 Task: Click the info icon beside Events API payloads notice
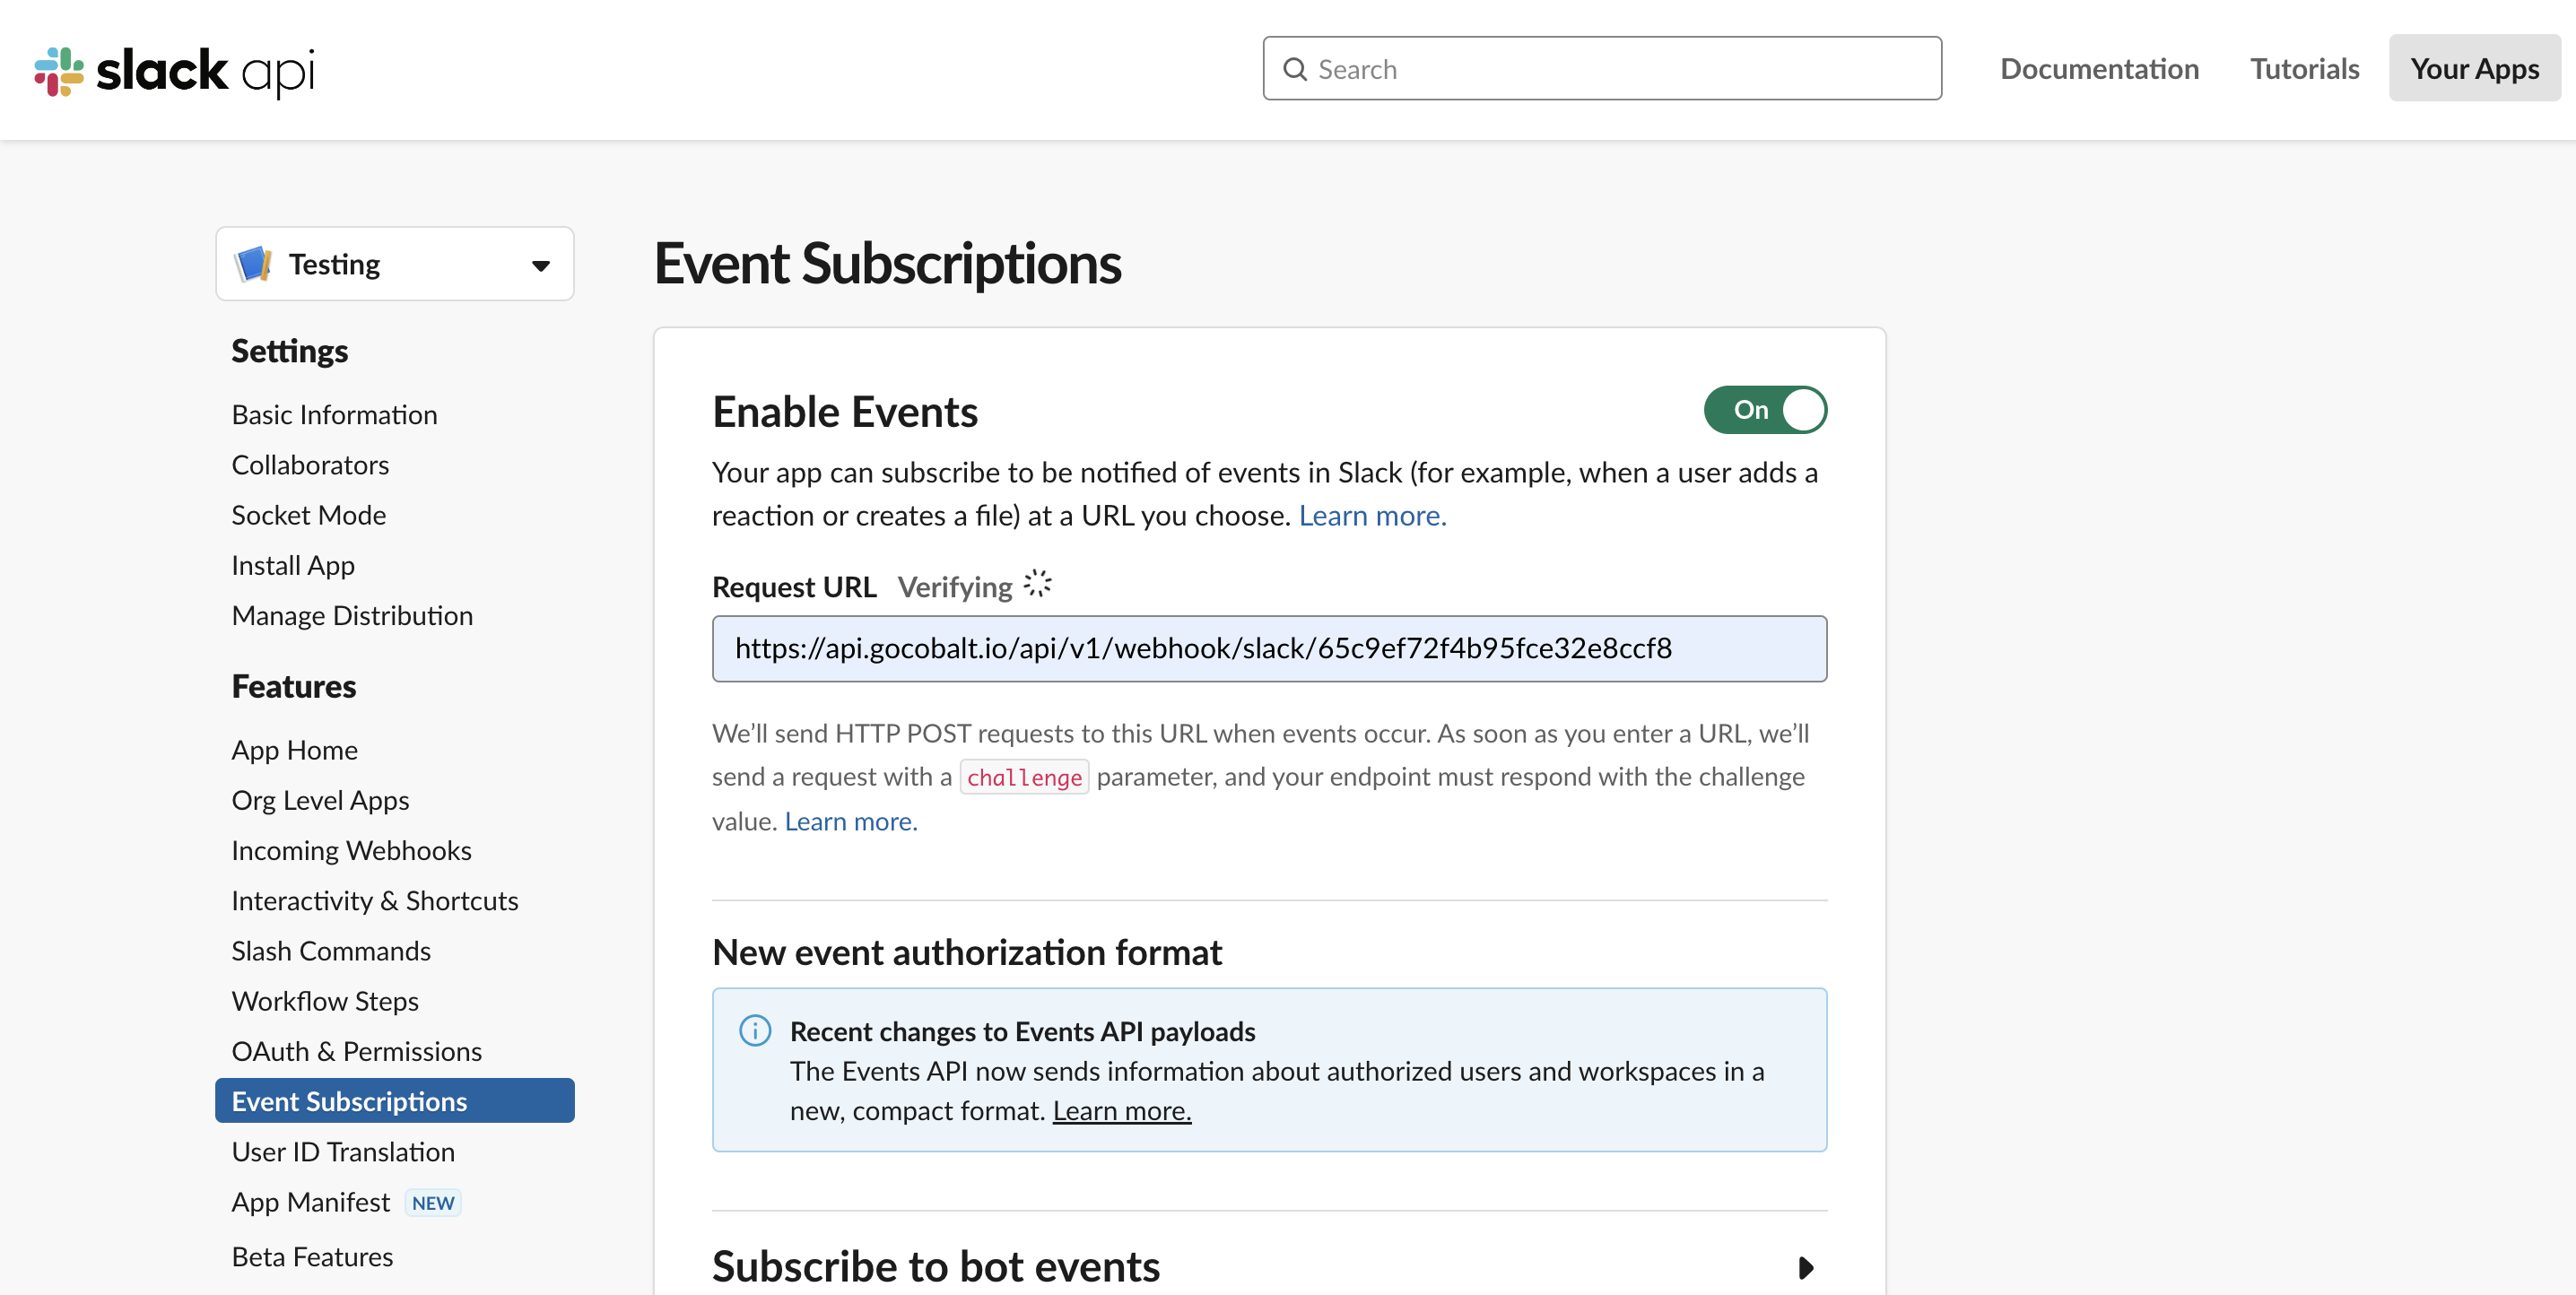tap(755, 1031)
